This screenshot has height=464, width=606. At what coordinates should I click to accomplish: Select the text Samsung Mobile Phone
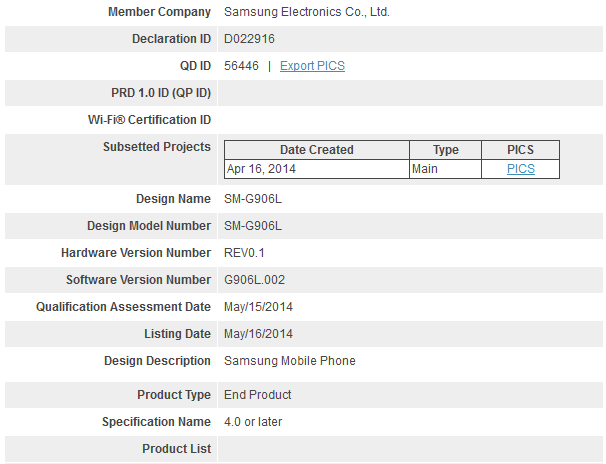click(x=289, y=361)
